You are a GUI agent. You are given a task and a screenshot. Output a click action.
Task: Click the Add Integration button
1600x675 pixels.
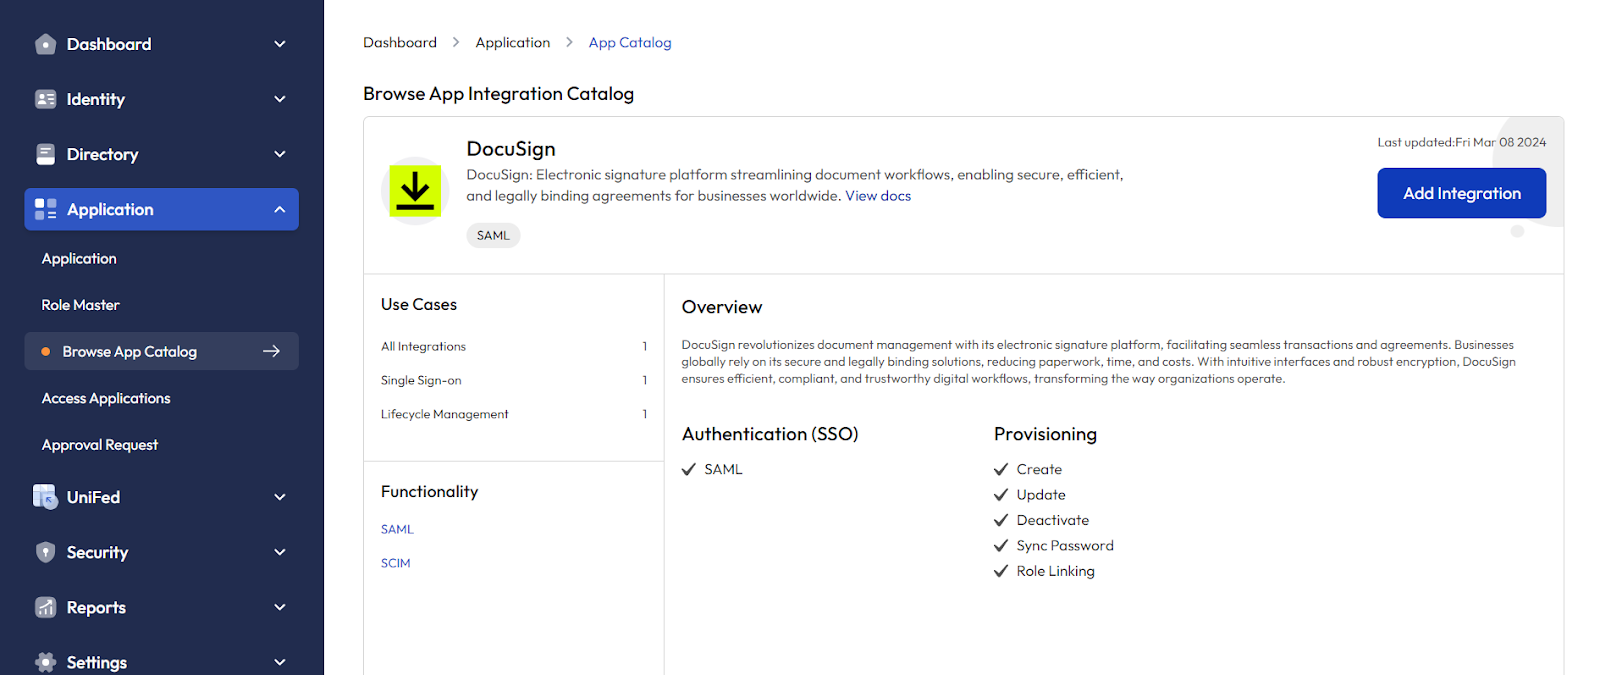(1461, 193)
